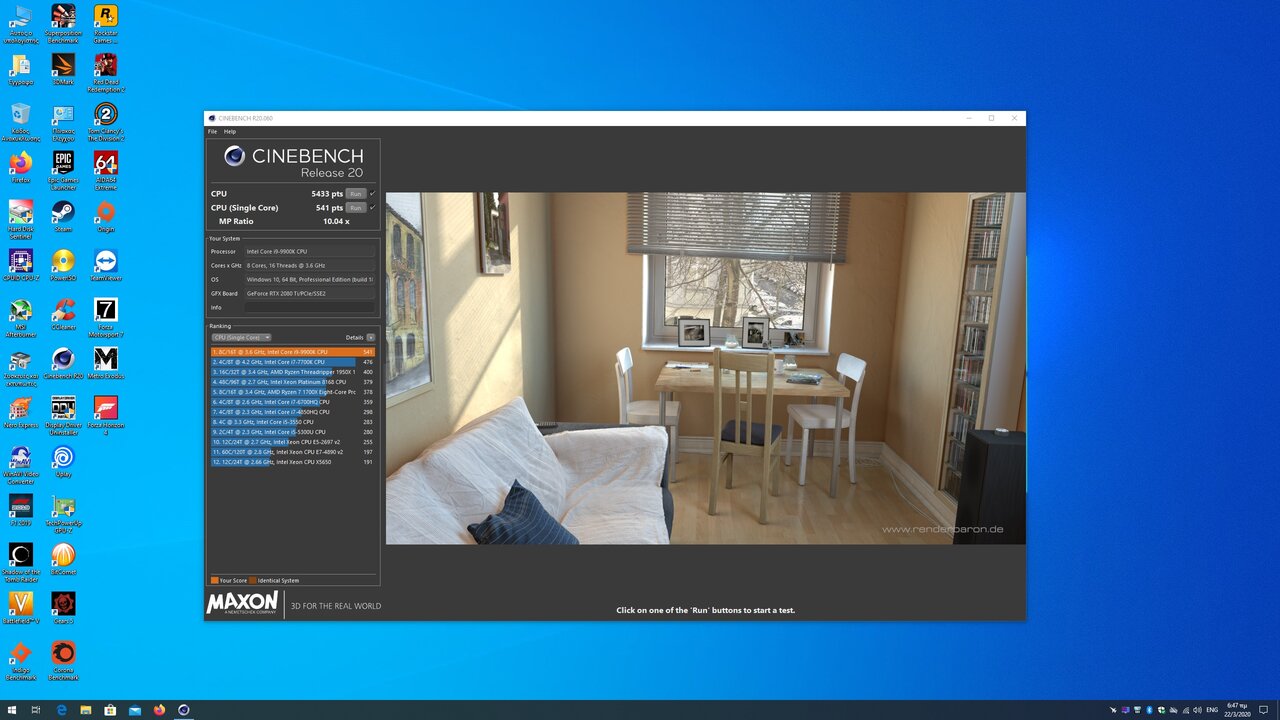The width and height of the screenshot is (1280, 720).
Task: Click the rendered room image preview
Action: [705, 368]
